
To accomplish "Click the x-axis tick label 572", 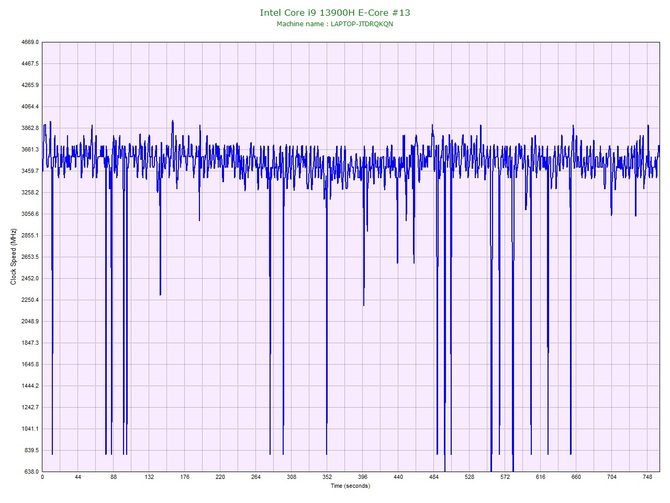I will click(505, 477).
